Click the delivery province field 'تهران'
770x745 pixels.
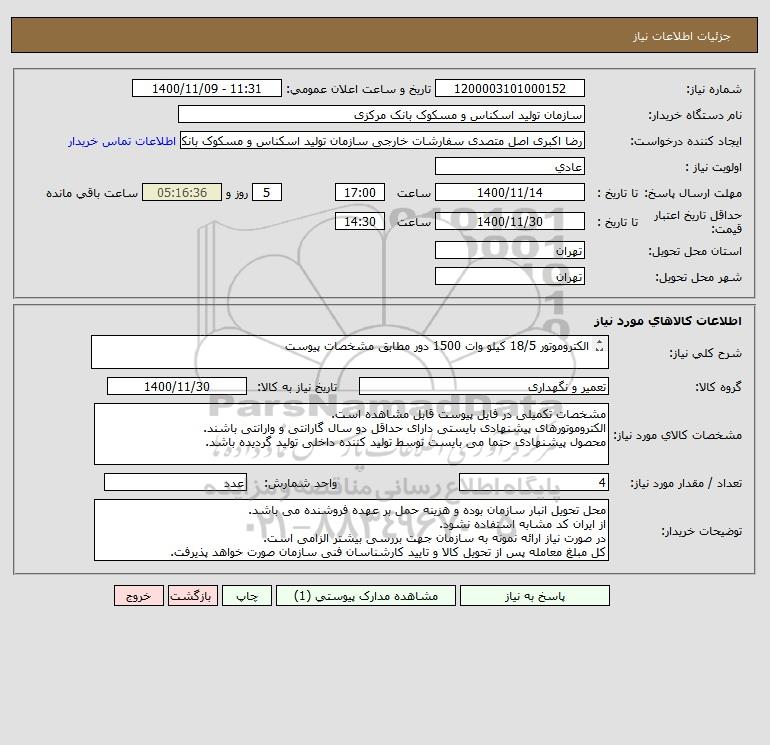510,250
